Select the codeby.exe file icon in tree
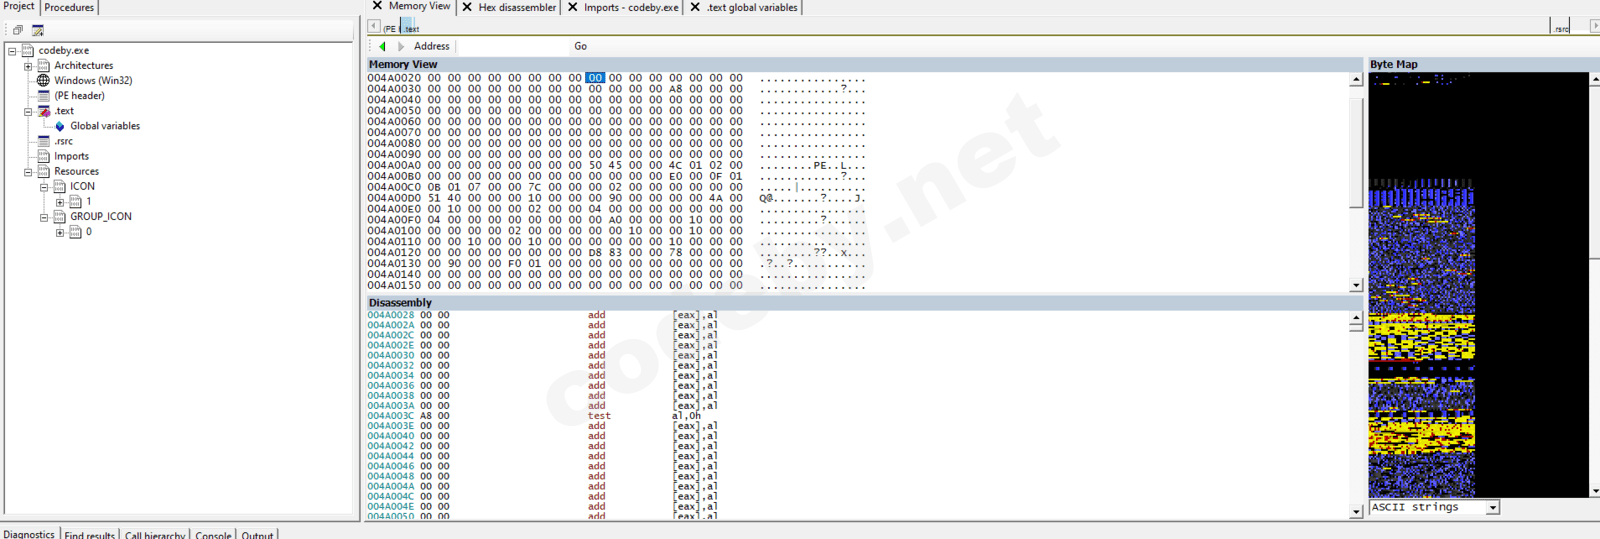This screenshot has height=539, width=1600. (x=28, y=50)
